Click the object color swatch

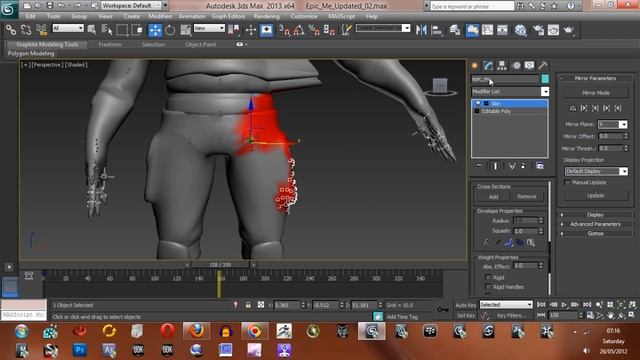tap(545, 79)
